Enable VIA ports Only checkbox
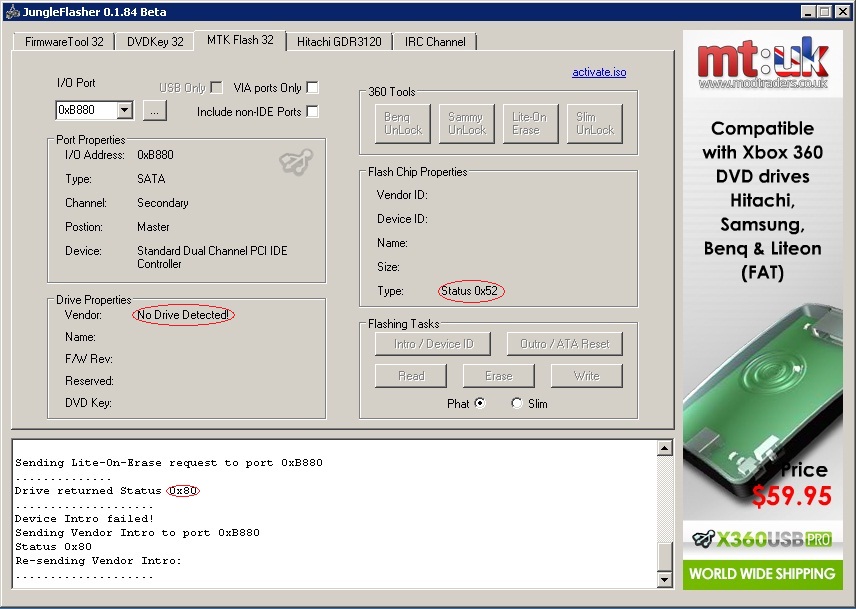Viewport: 856px width, 609px height. tap(312, 87)
